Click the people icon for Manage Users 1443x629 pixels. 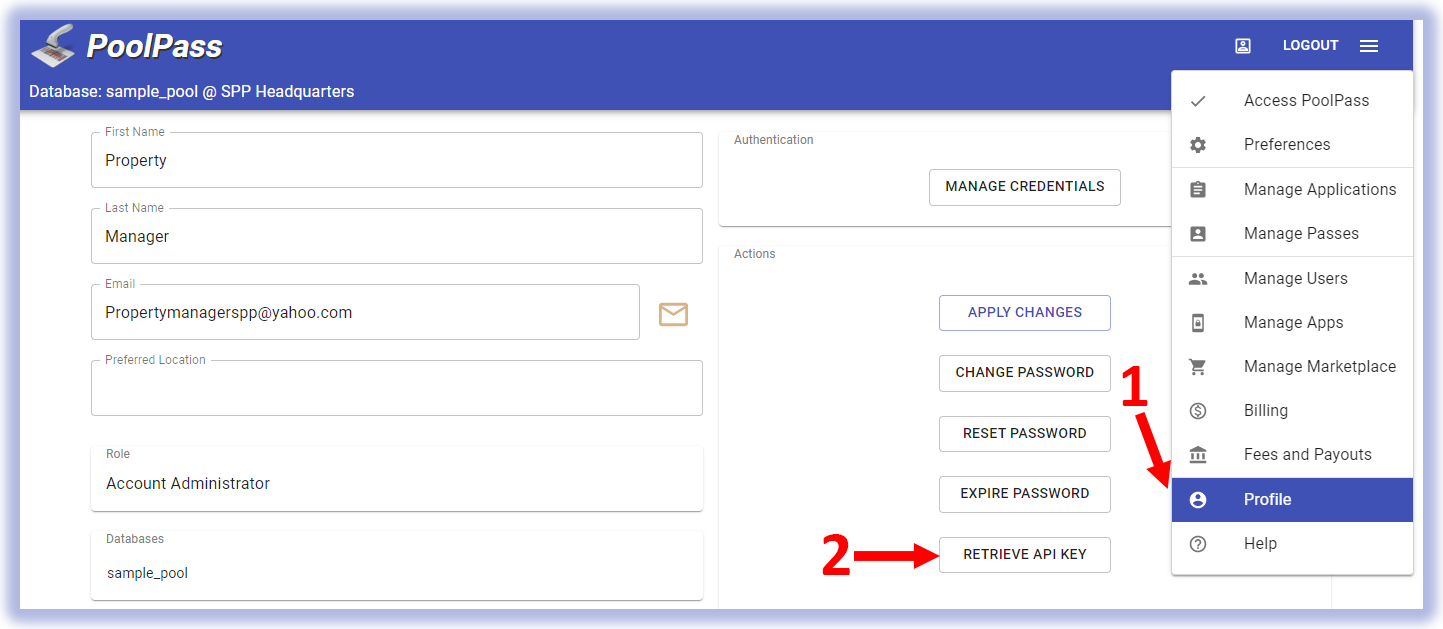[1198, 279]
